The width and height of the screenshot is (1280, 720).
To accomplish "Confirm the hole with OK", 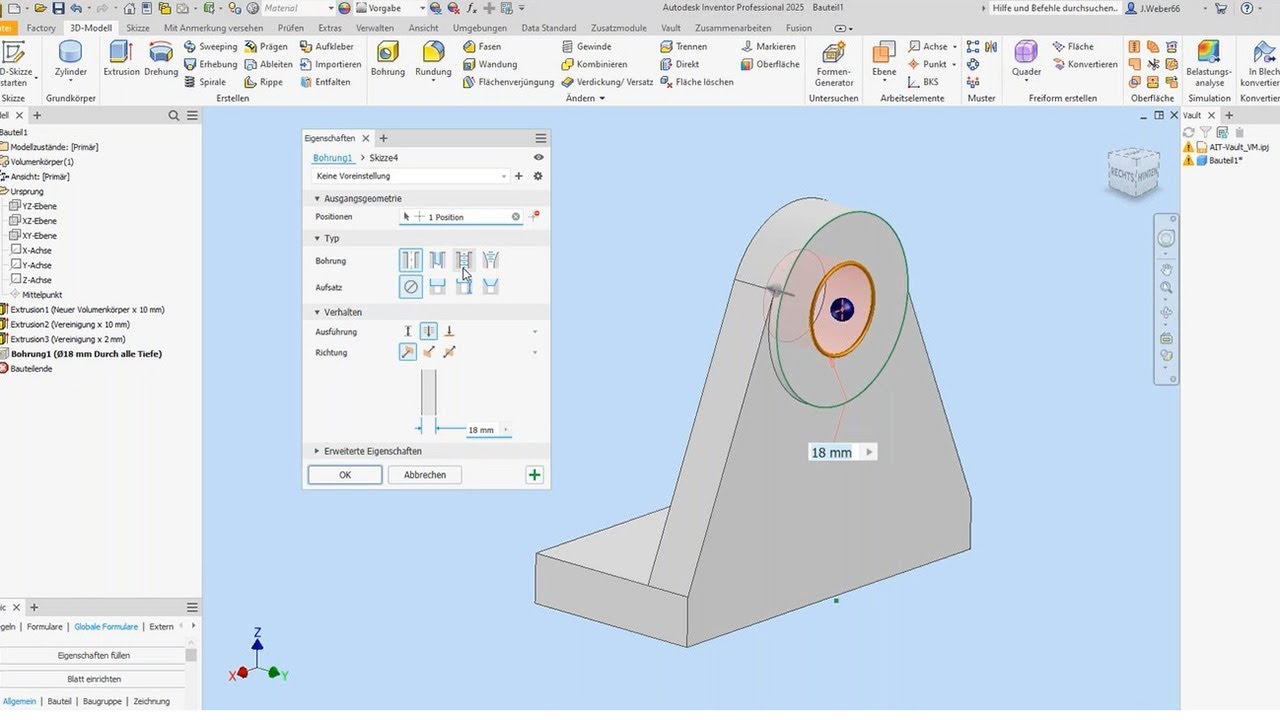I will coord(345,475).
